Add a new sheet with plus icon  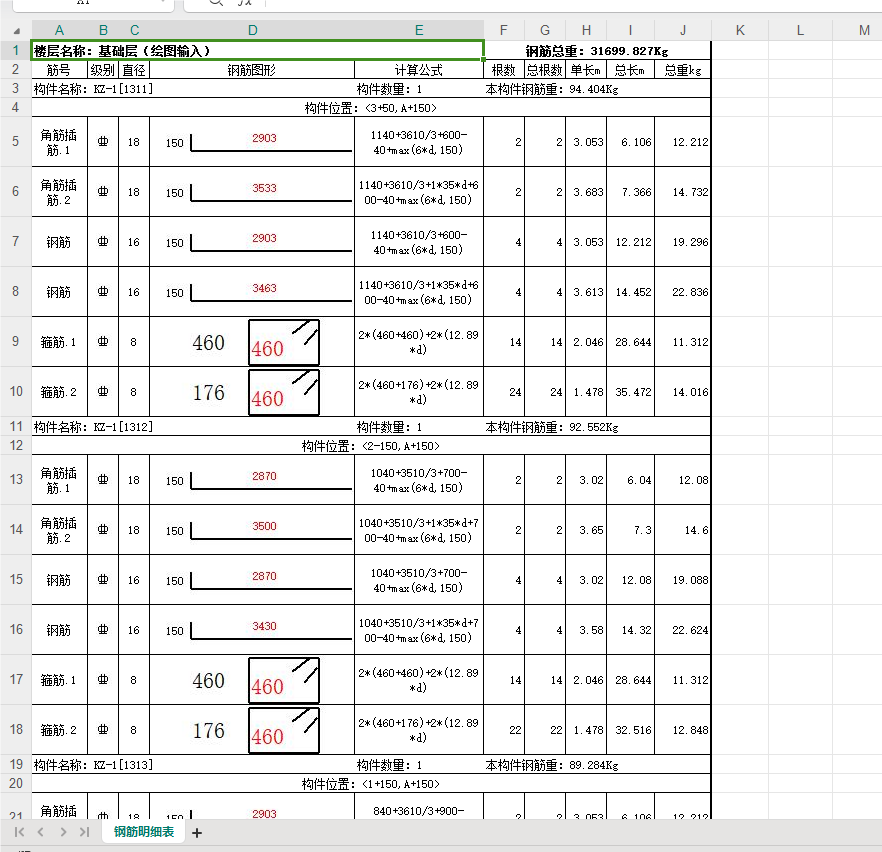(197, 833)
